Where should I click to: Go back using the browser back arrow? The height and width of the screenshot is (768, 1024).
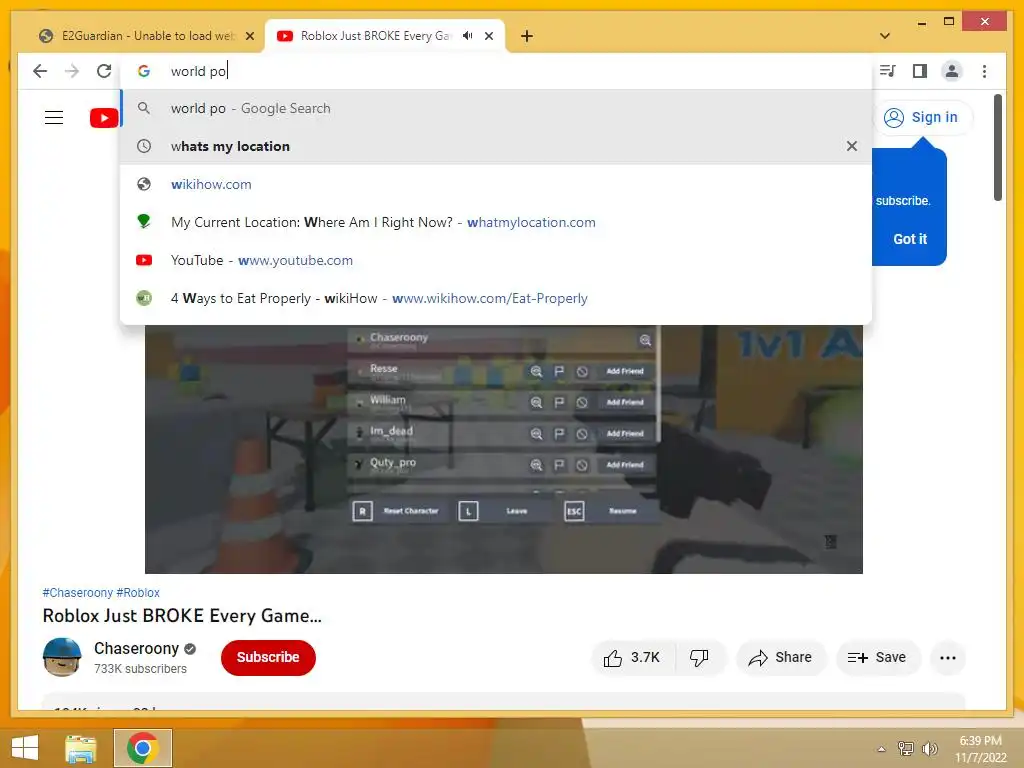pos(40,71)
